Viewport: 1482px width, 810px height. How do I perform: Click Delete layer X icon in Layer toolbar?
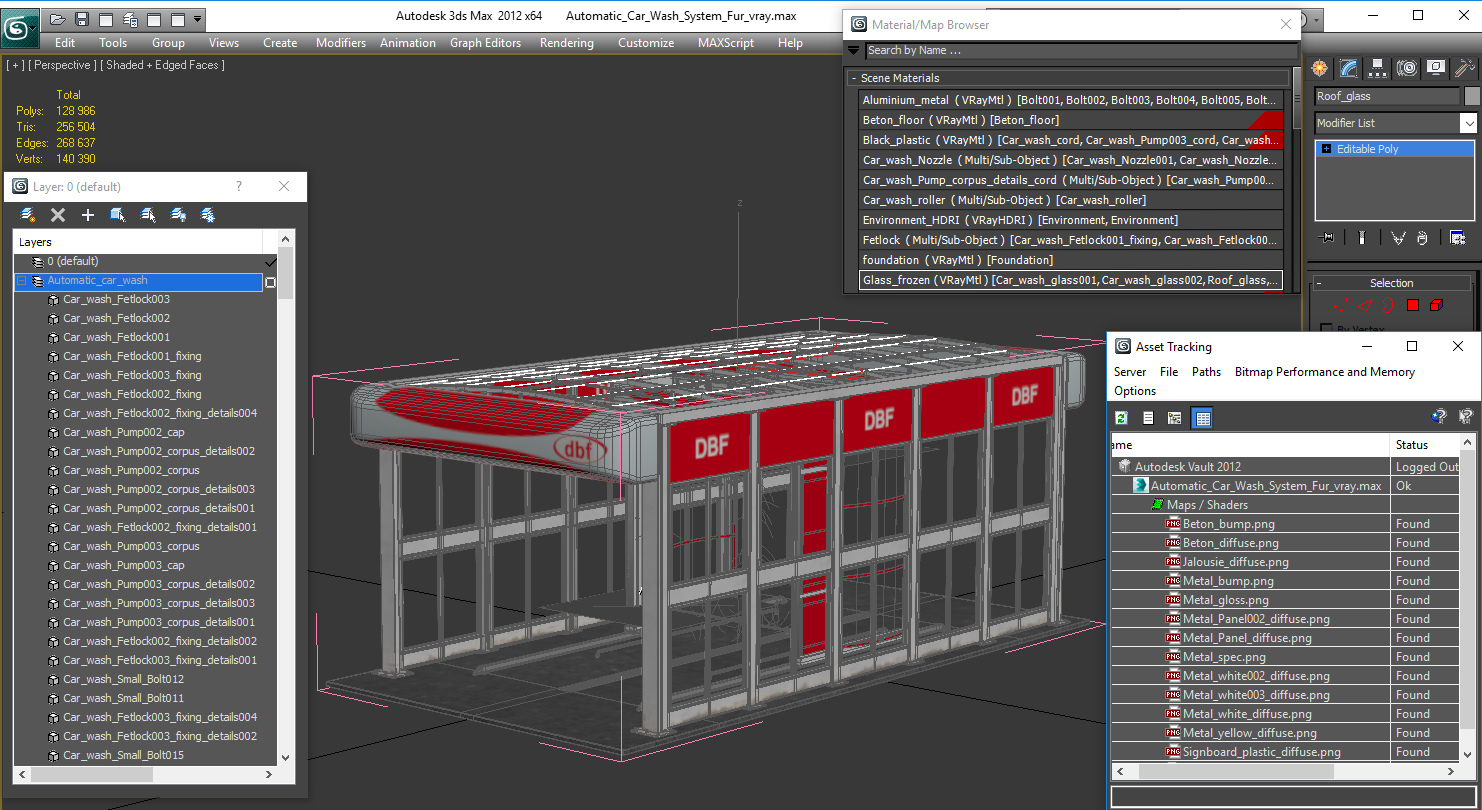pos(58,215)
